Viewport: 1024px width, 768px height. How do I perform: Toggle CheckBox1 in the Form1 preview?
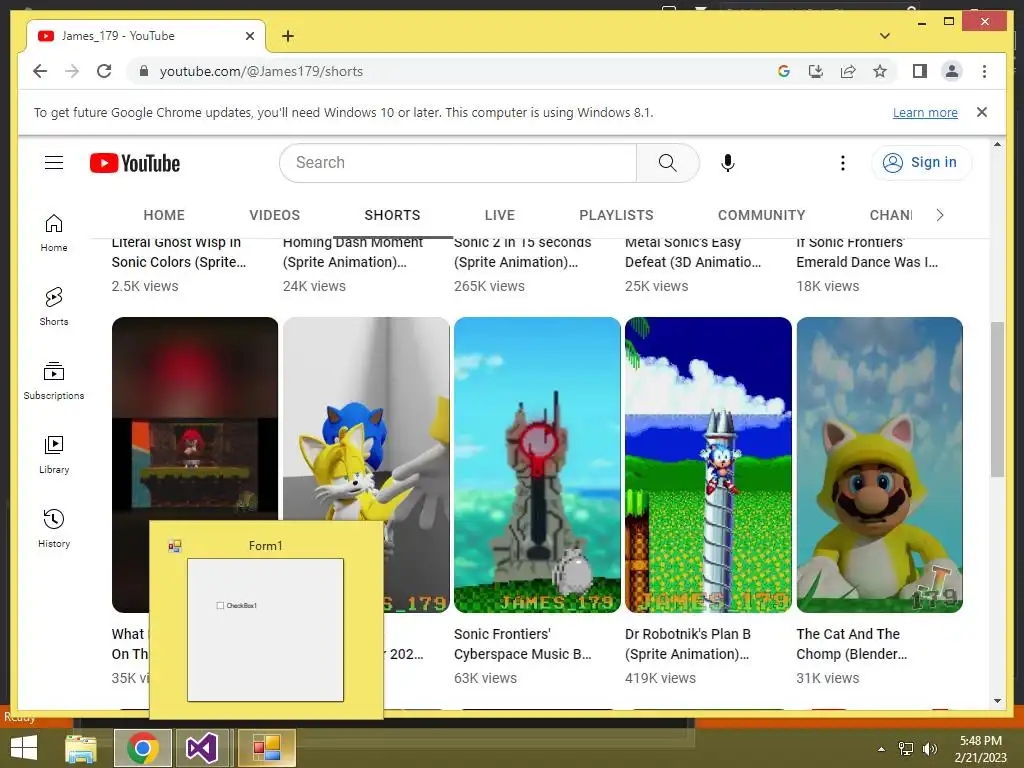click(220, 605)
